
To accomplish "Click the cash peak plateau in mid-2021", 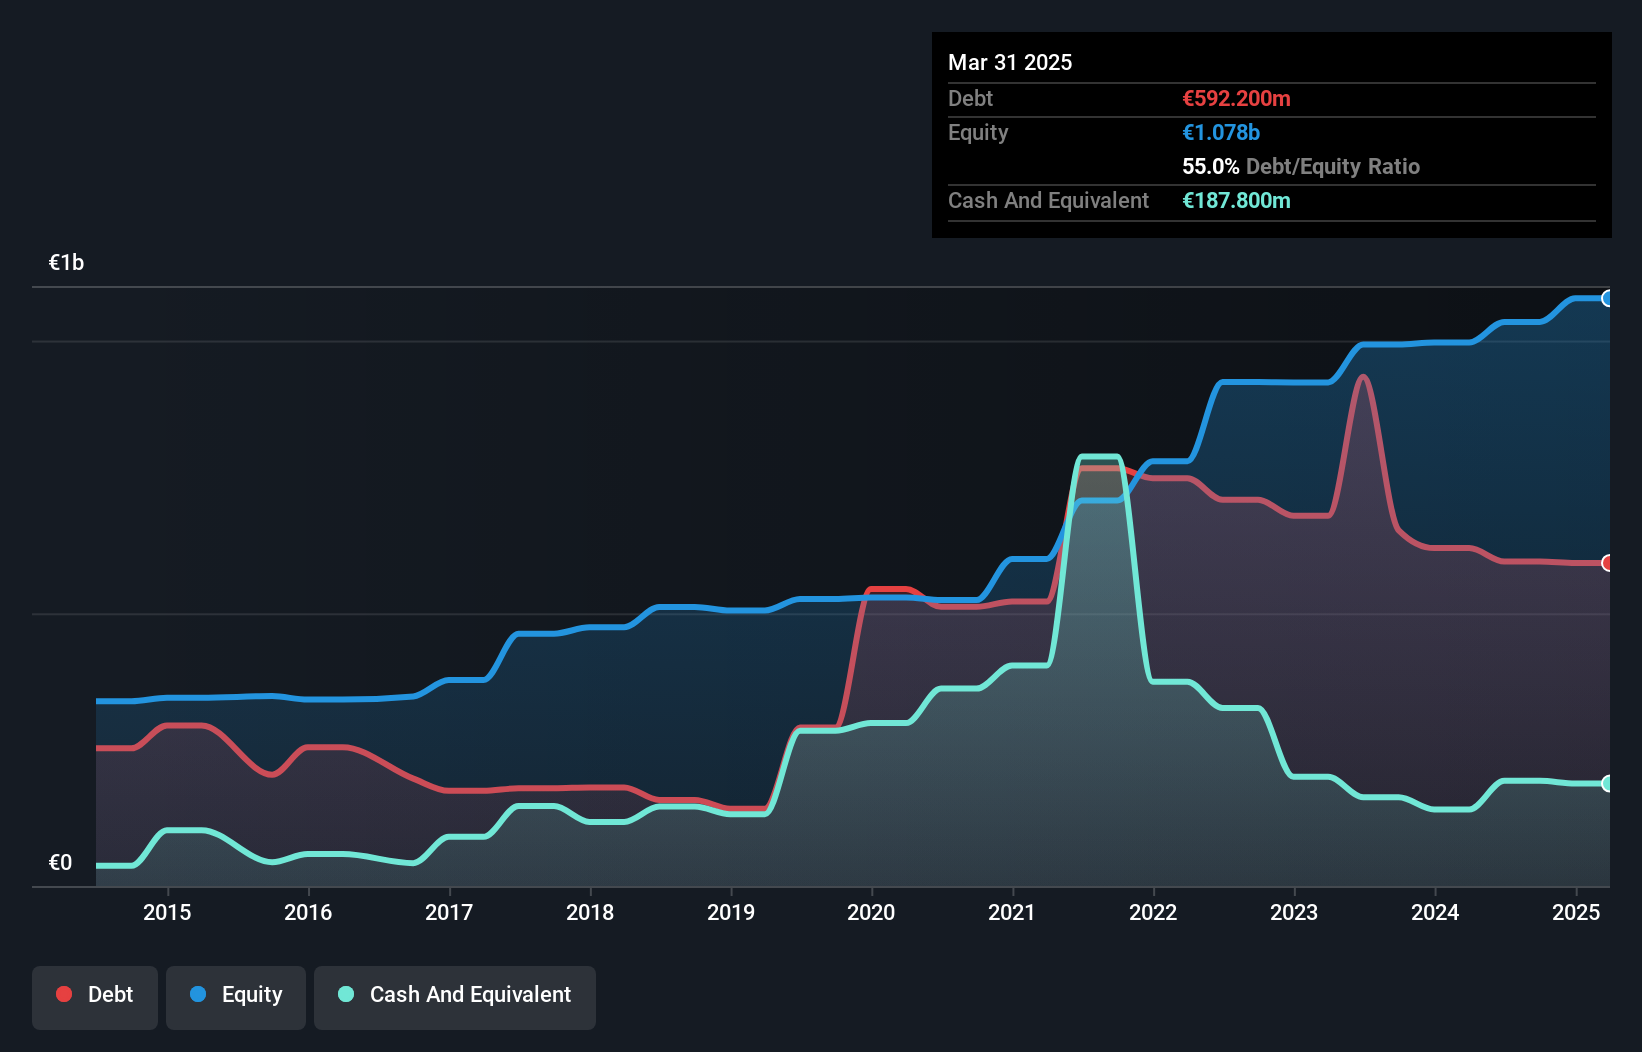I will (x=1098, y=457).
